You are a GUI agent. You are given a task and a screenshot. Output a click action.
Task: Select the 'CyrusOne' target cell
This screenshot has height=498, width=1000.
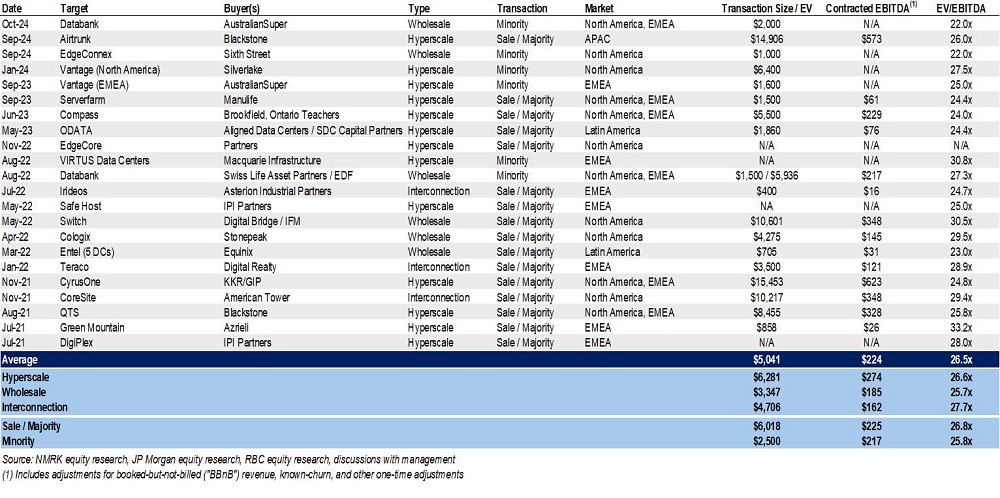(x=80, y=282)
